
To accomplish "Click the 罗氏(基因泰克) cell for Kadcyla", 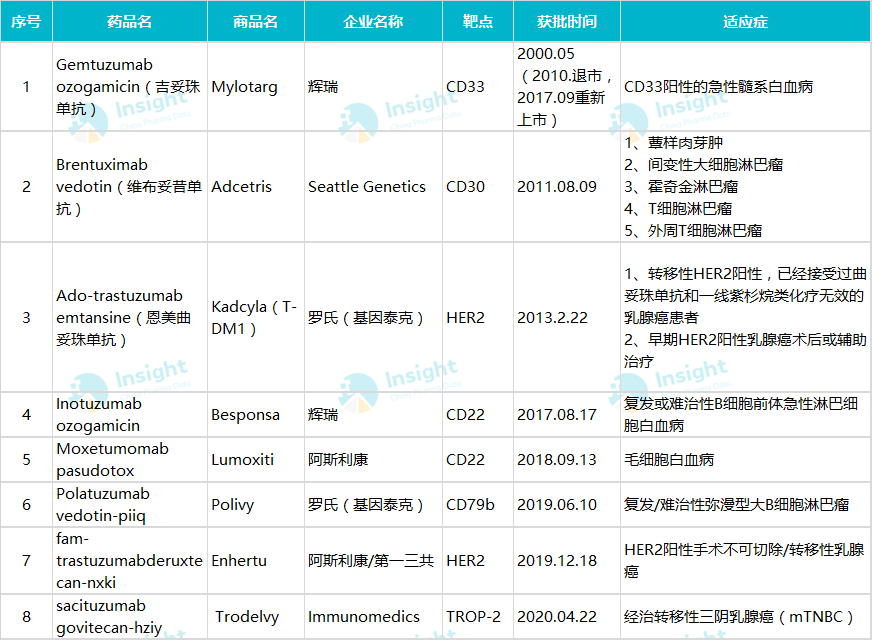I will (373, 317).
